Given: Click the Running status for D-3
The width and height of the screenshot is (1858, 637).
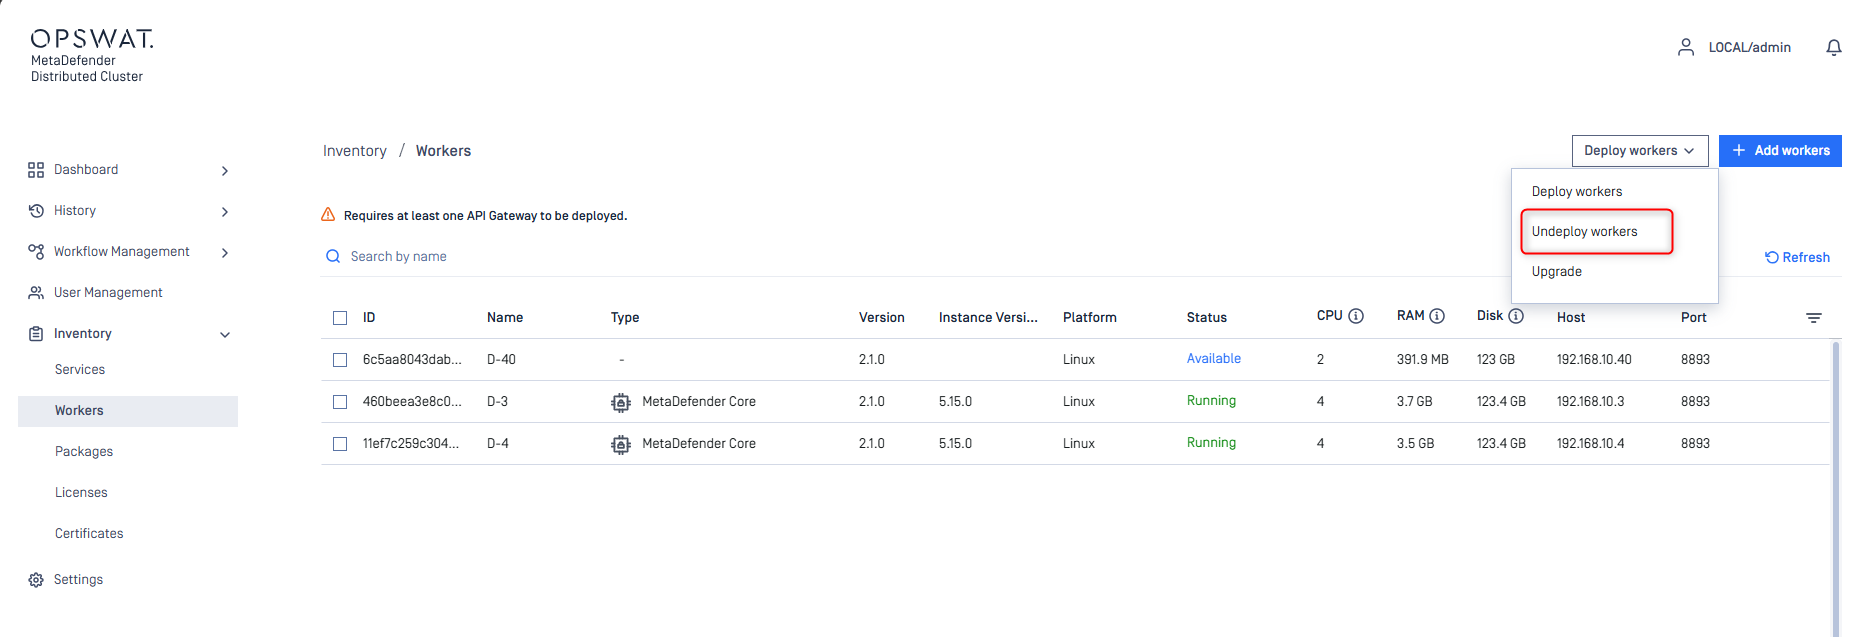Looking at the screenshot, I should (x=1211, y=401).
